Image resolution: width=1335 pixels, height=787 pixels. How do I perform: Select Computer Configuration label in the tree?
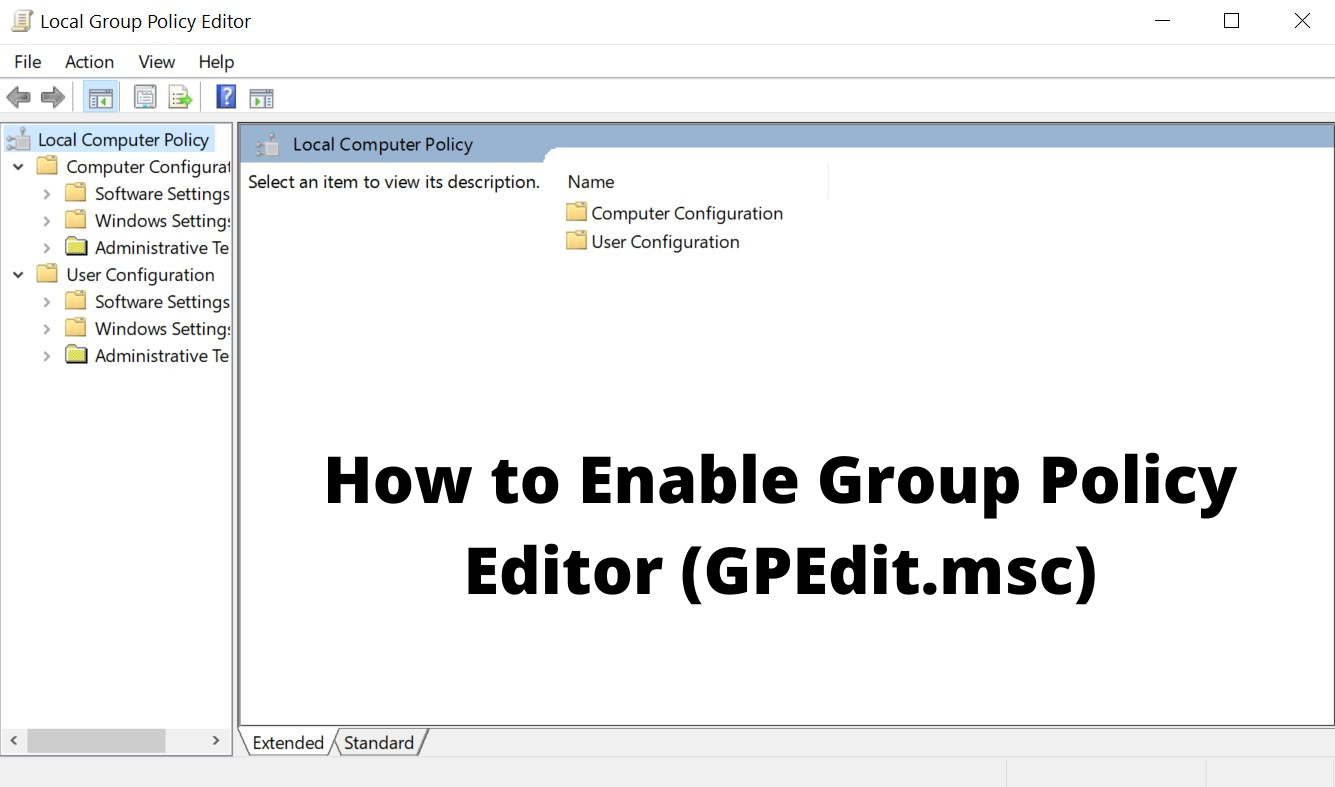click(148, 167)
